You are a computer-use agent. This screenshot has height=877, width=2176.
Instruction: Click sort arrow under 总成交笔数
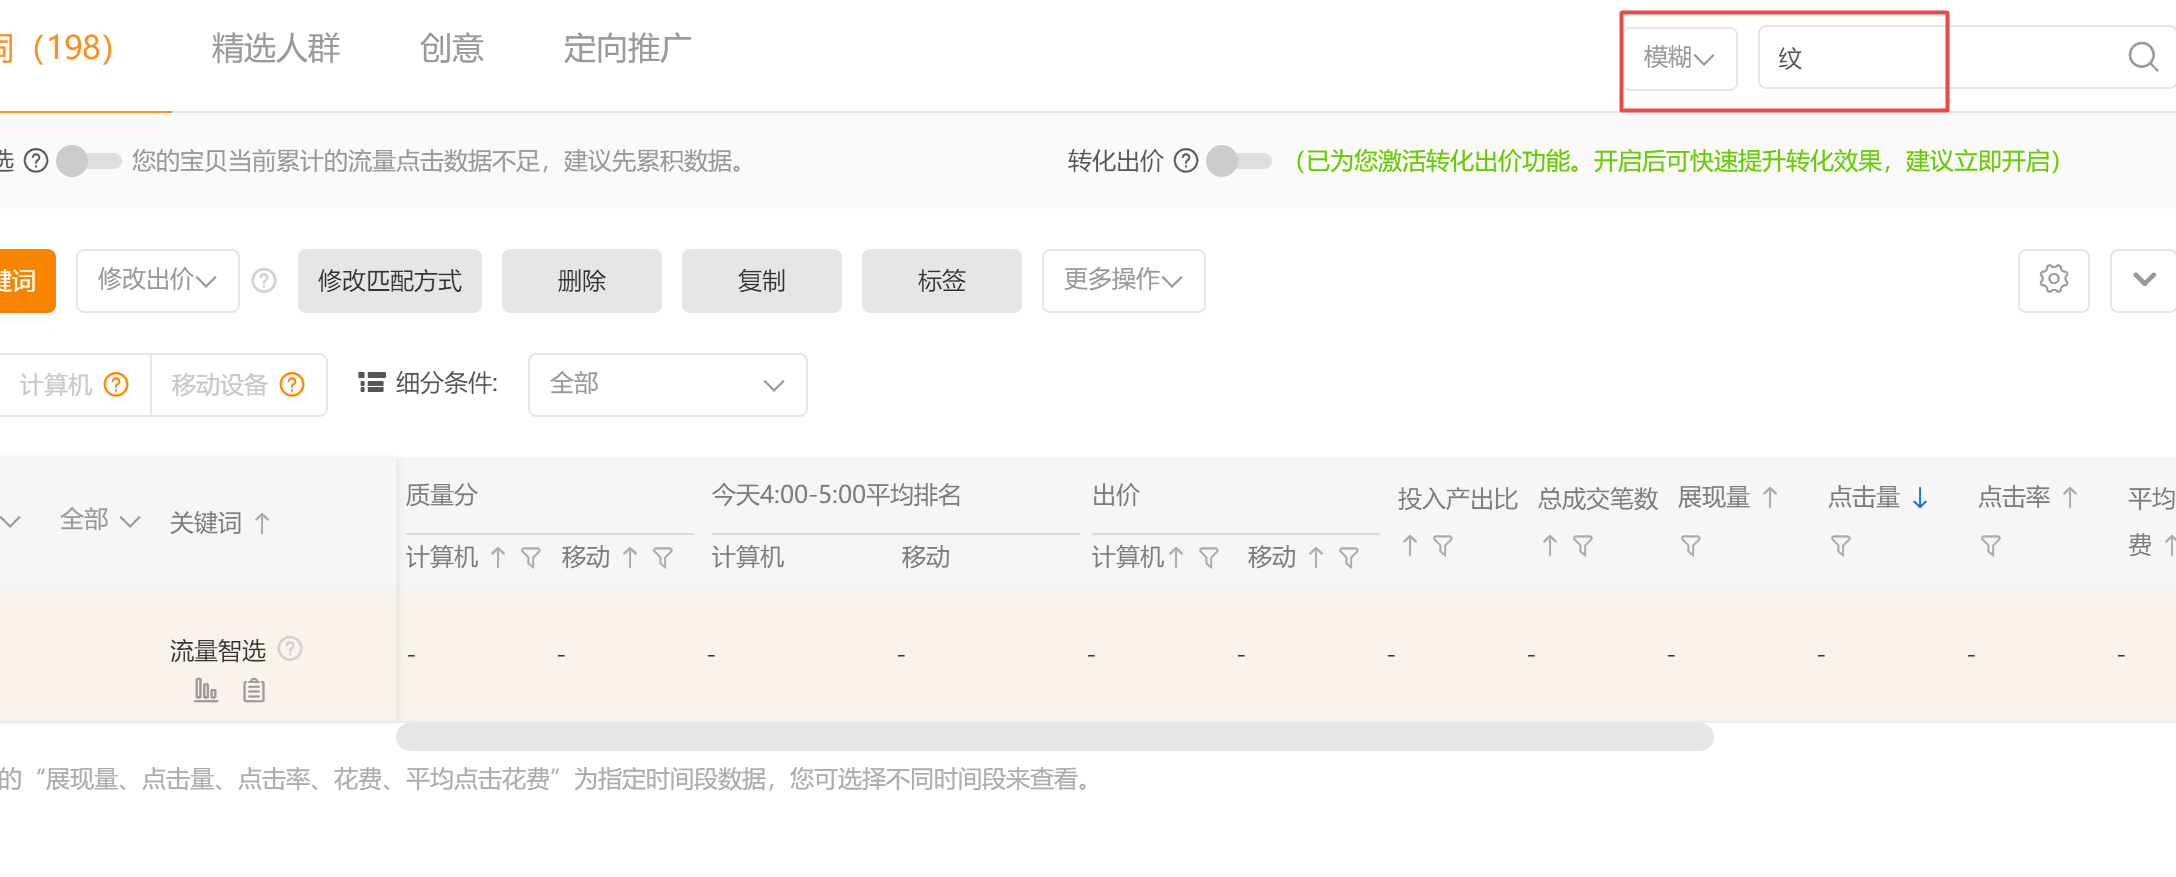(1550, 546)
